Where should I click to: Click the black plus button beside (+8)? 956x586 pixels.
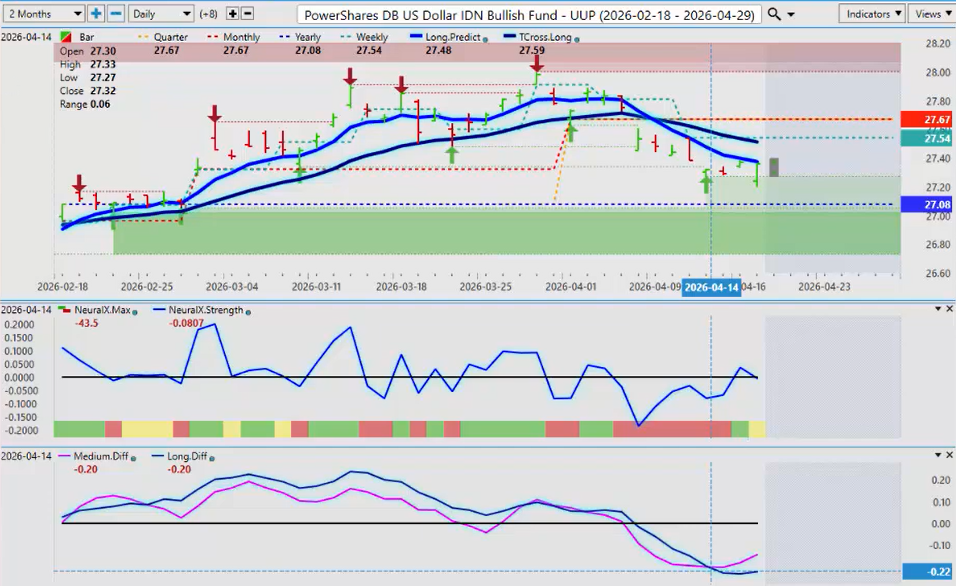tap(232, 14)
